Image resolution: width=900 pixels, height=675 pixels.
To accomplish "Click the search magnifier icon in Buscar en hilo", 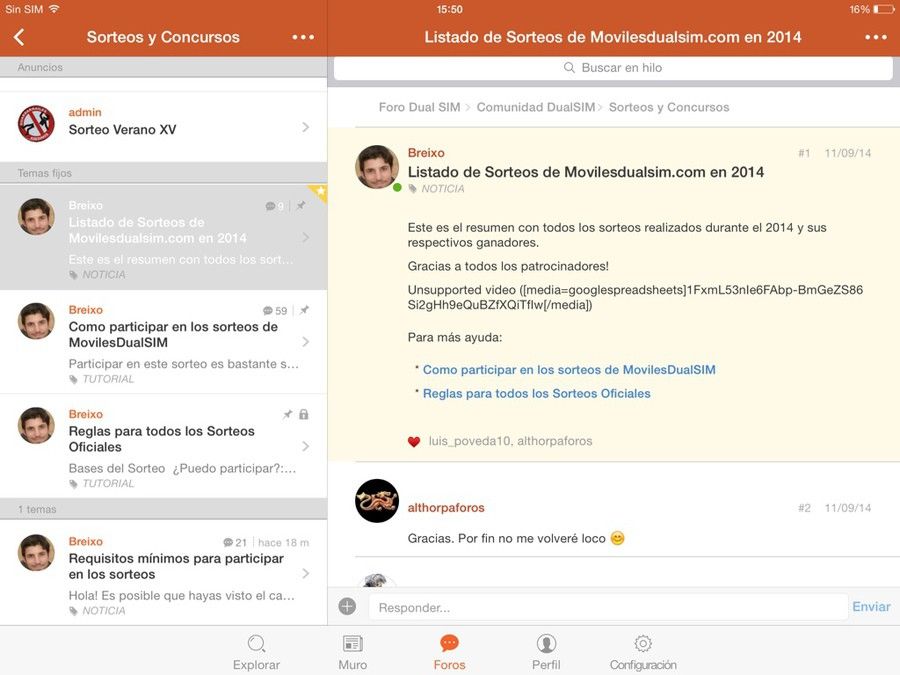I will pos(569,68).
